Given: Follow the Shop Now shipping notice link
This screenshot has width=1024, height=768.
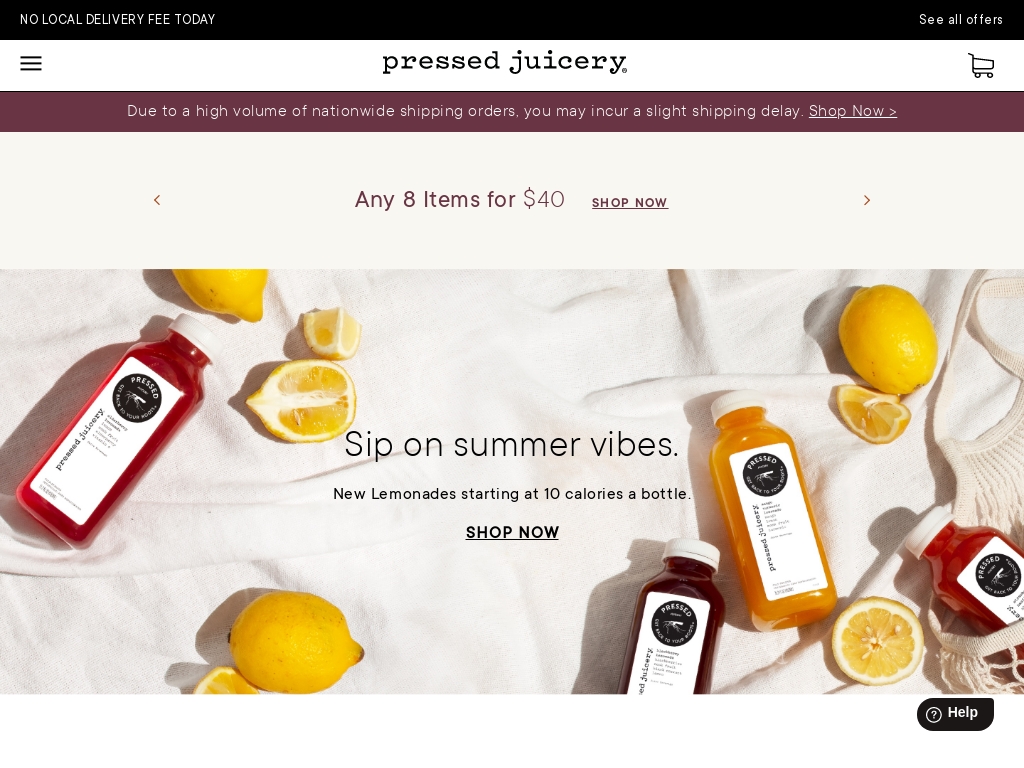Looking at the screenshot, I should [853, 111].
